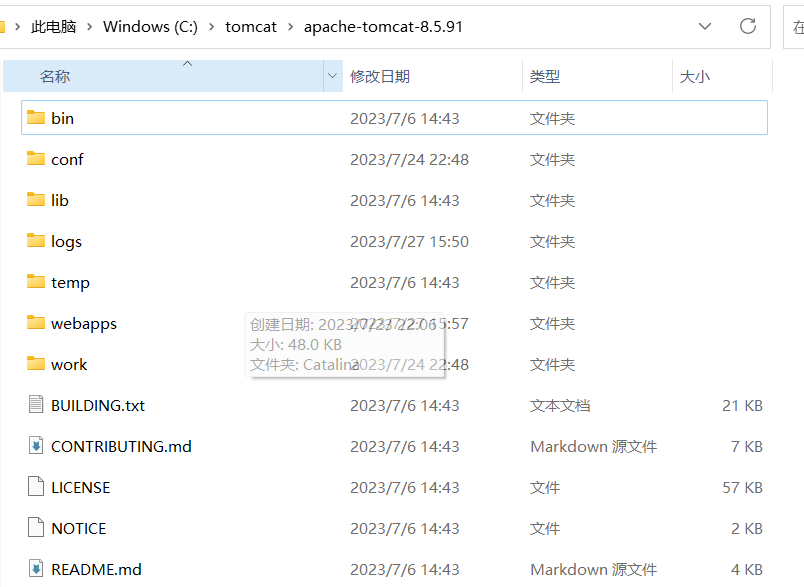Screen dimensions: 804x587
Task: Click the 文件 type in NOTICE row
Action: click(545, 529)
